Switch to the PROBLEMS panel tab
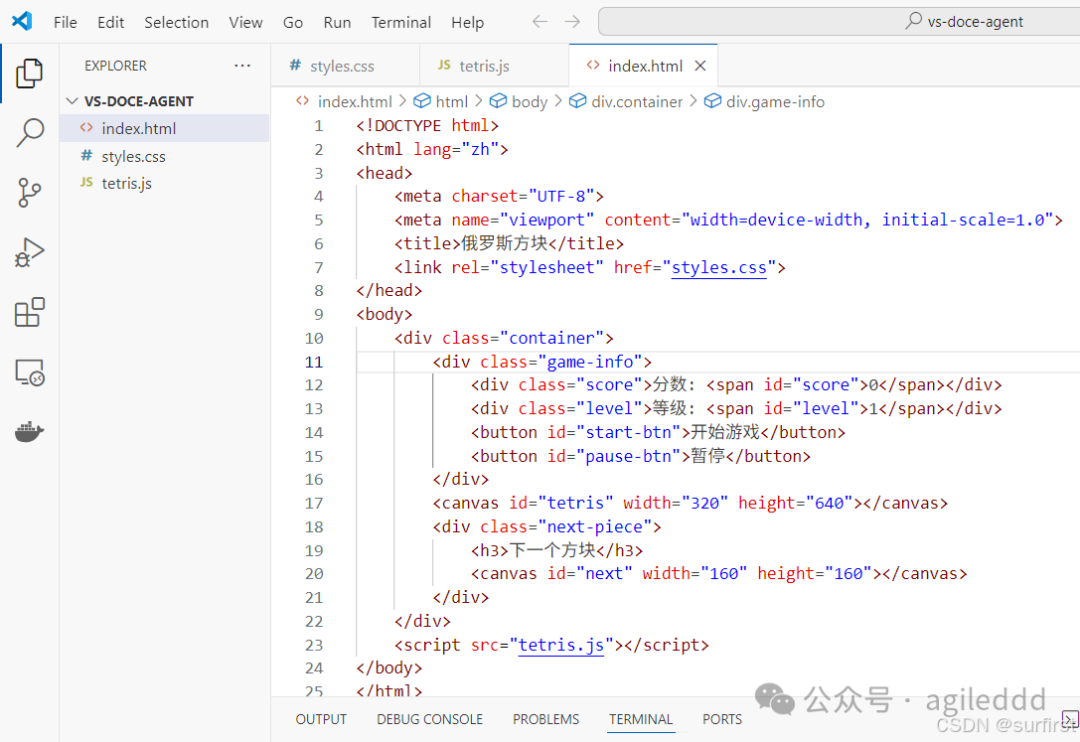 [x=546, y=719]
